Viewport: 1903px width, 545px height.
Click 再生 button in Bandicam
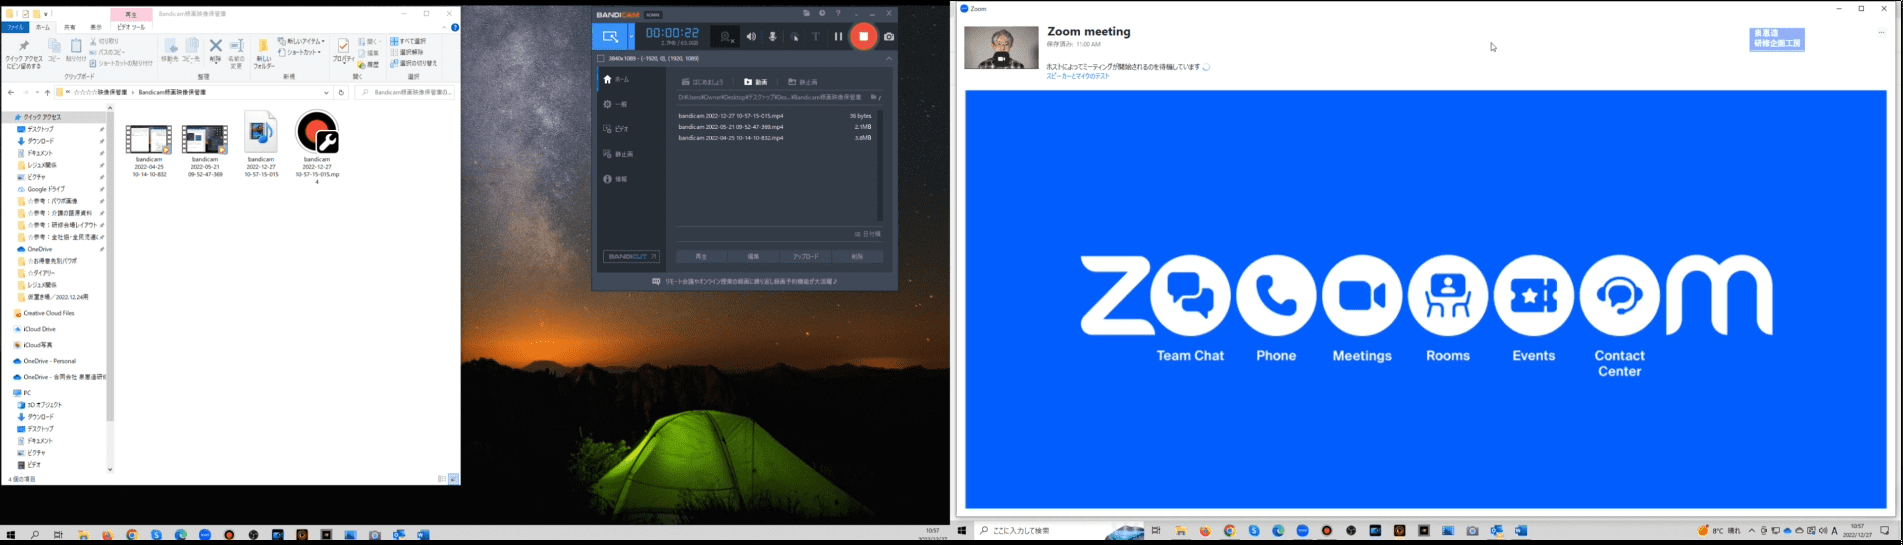pyautogui.click(x=701, y=257)
